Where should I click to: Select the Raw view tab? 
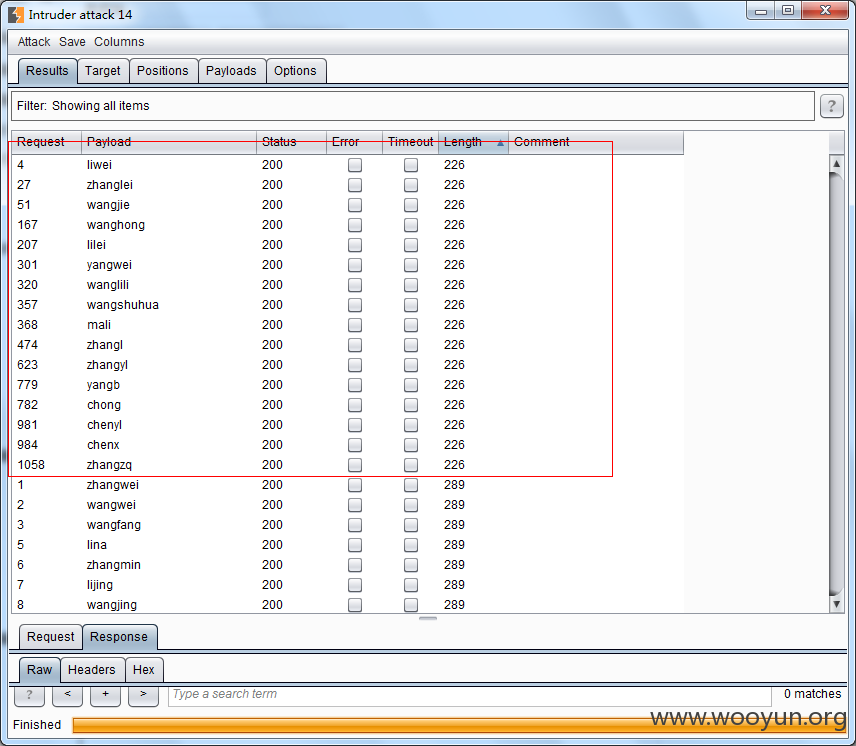[x=39, y=670]
